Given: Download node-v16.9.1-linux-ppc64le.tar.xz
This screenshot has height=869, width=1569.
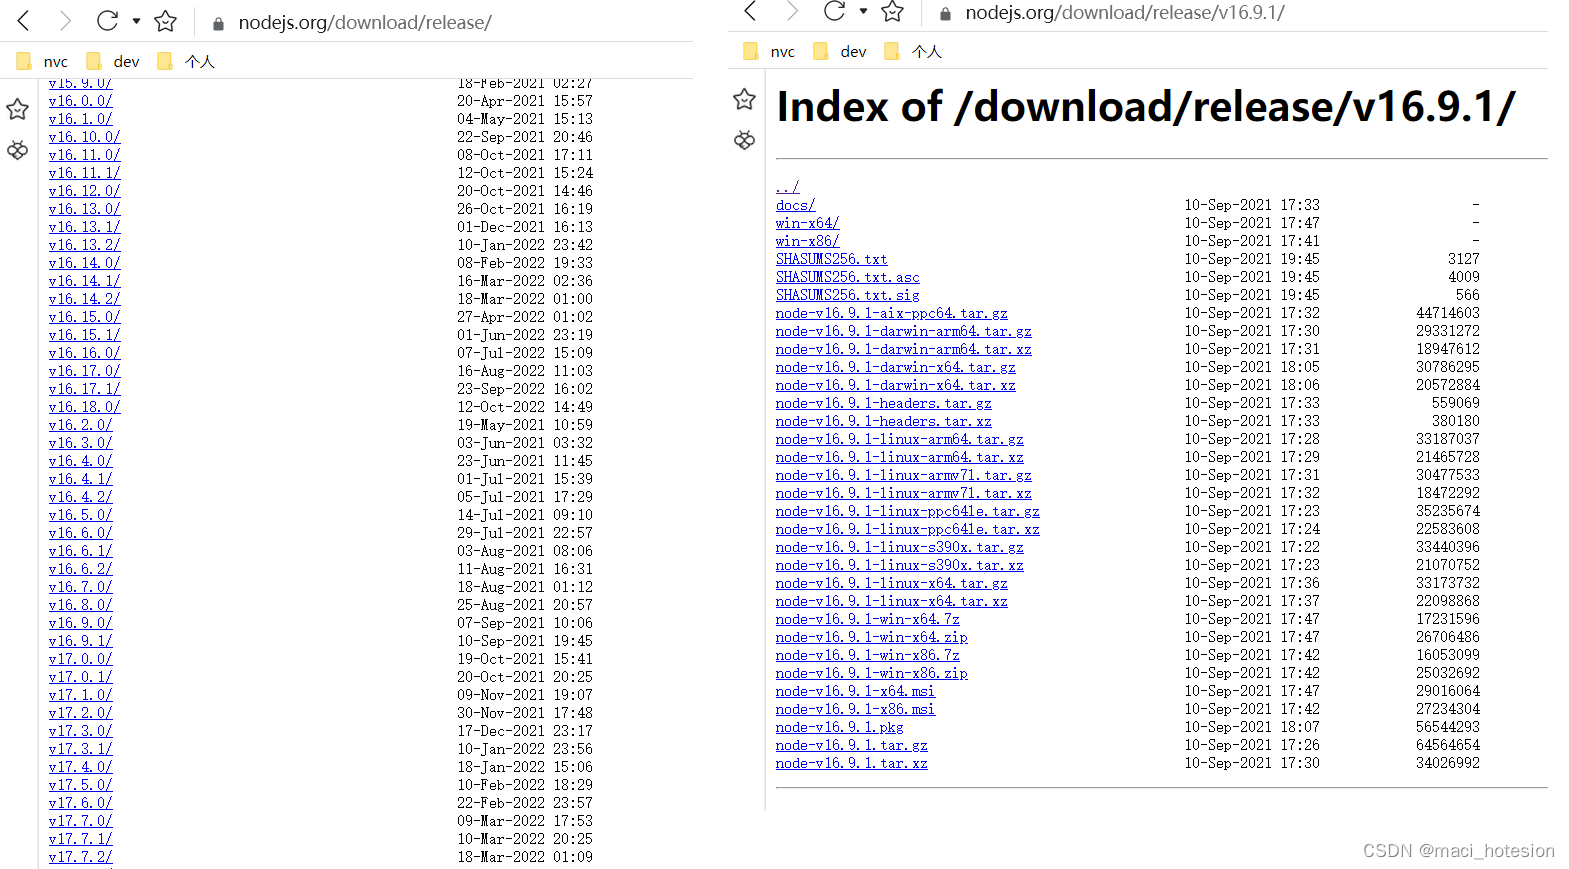Looking at the screenshot, I should pos(907,529).
